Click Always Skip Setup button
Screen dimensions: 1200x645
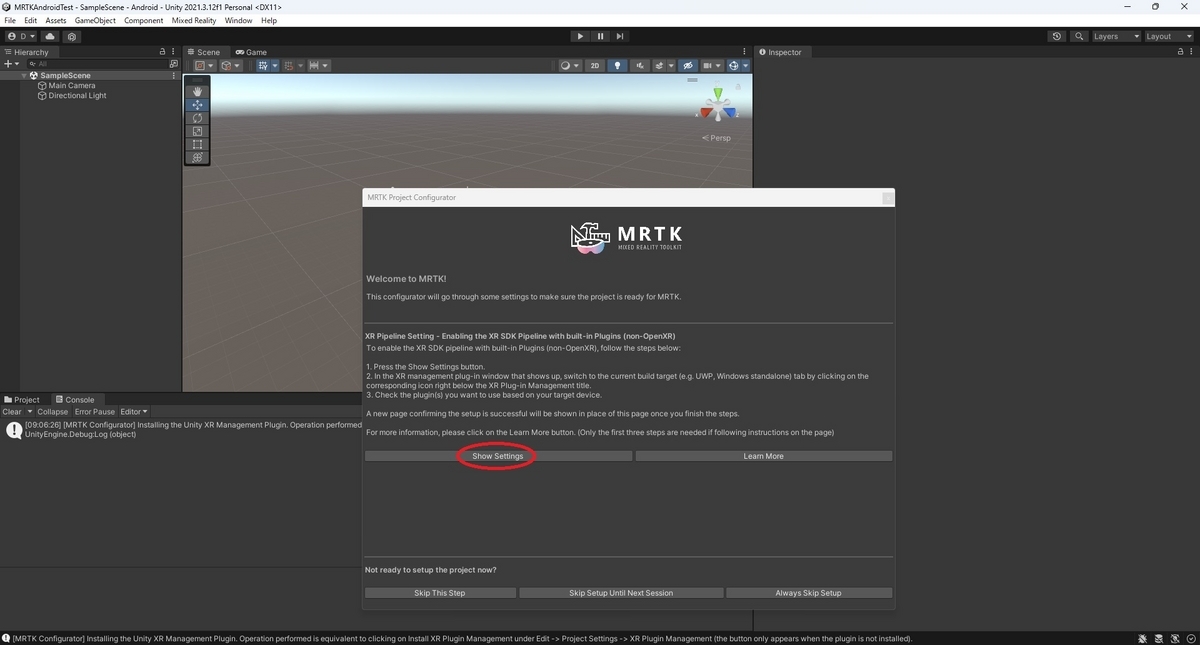(808, 593)
